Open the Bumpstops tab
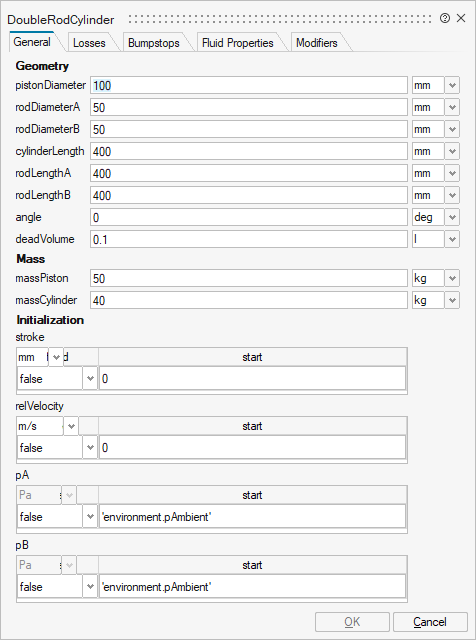The width and height of the screenshot is (476, 640). [153, 43]
